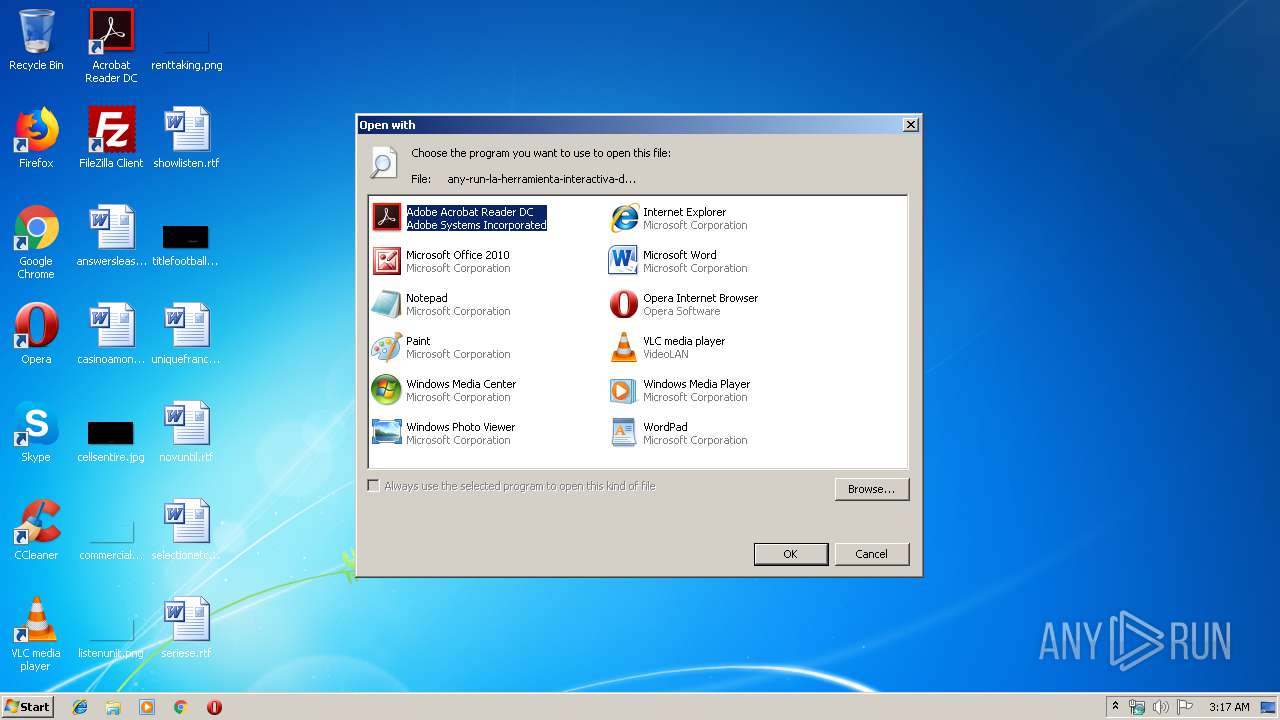The height and width of the screenshot is (720, 1280).
Task: Select the CCleaner desktop shortcut
Action: click(36, 530)
